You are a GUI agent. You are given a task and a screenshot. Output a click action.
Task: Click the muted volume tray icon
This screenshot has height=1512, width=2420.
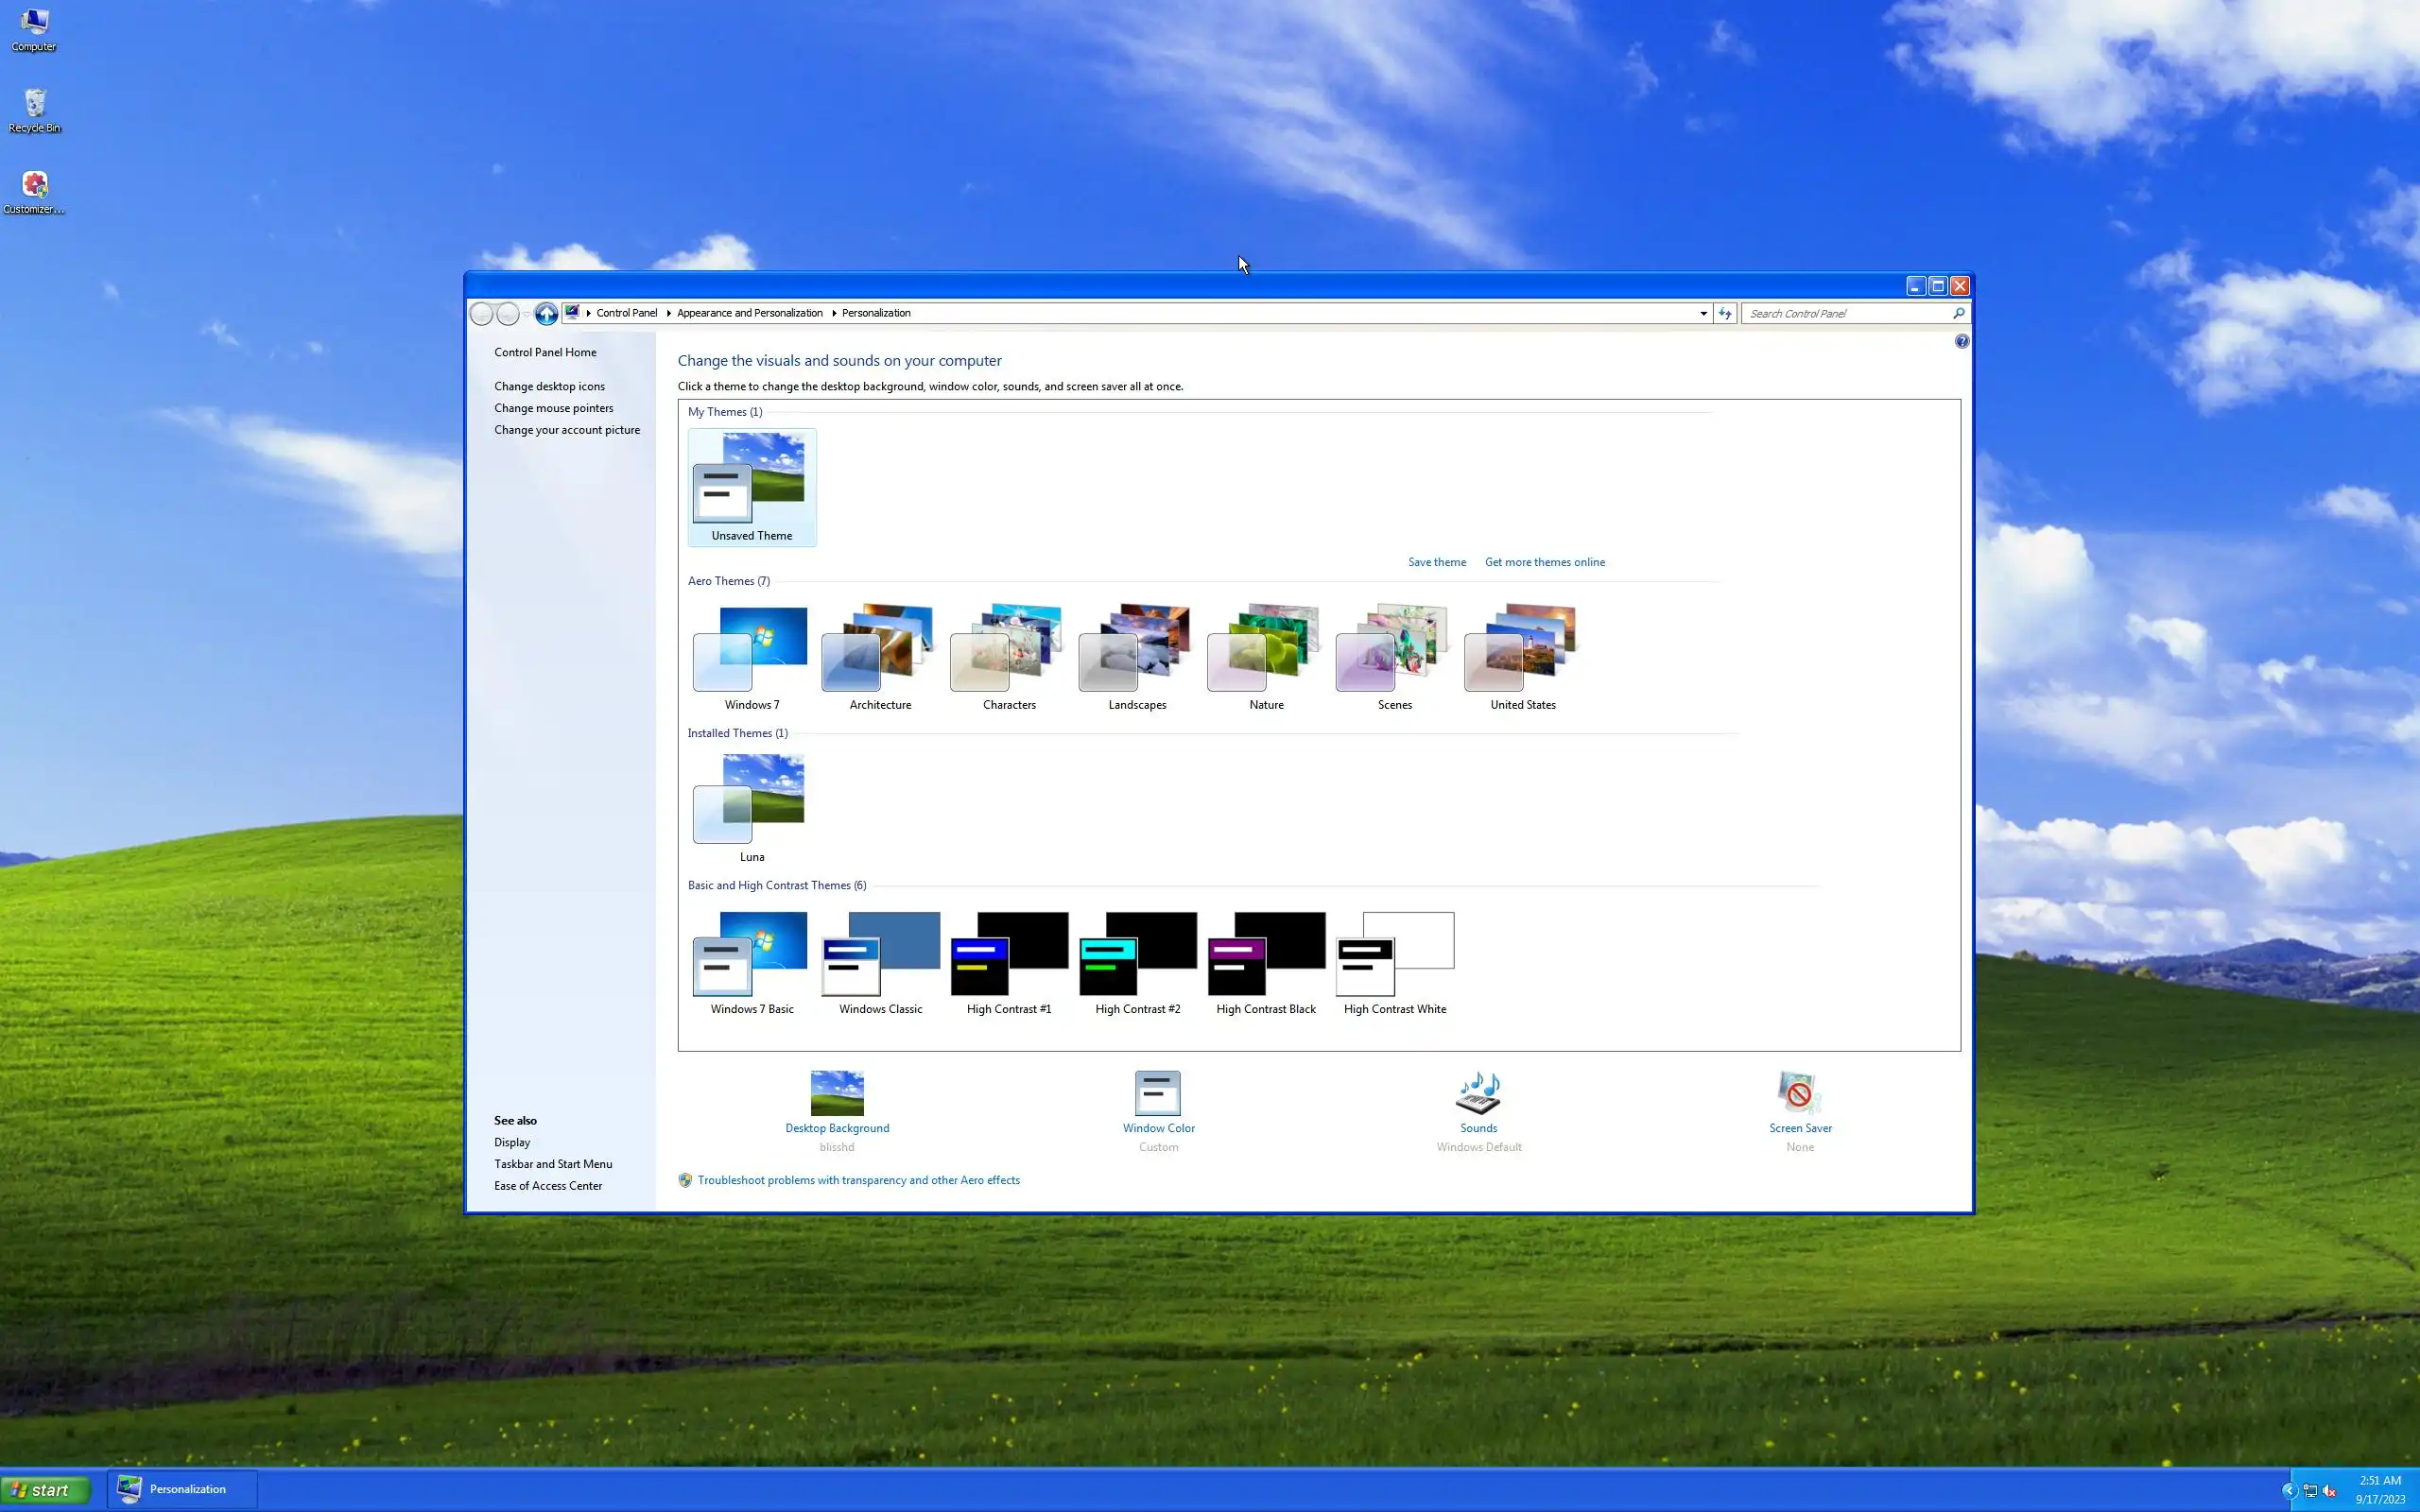[2330, 1491]
